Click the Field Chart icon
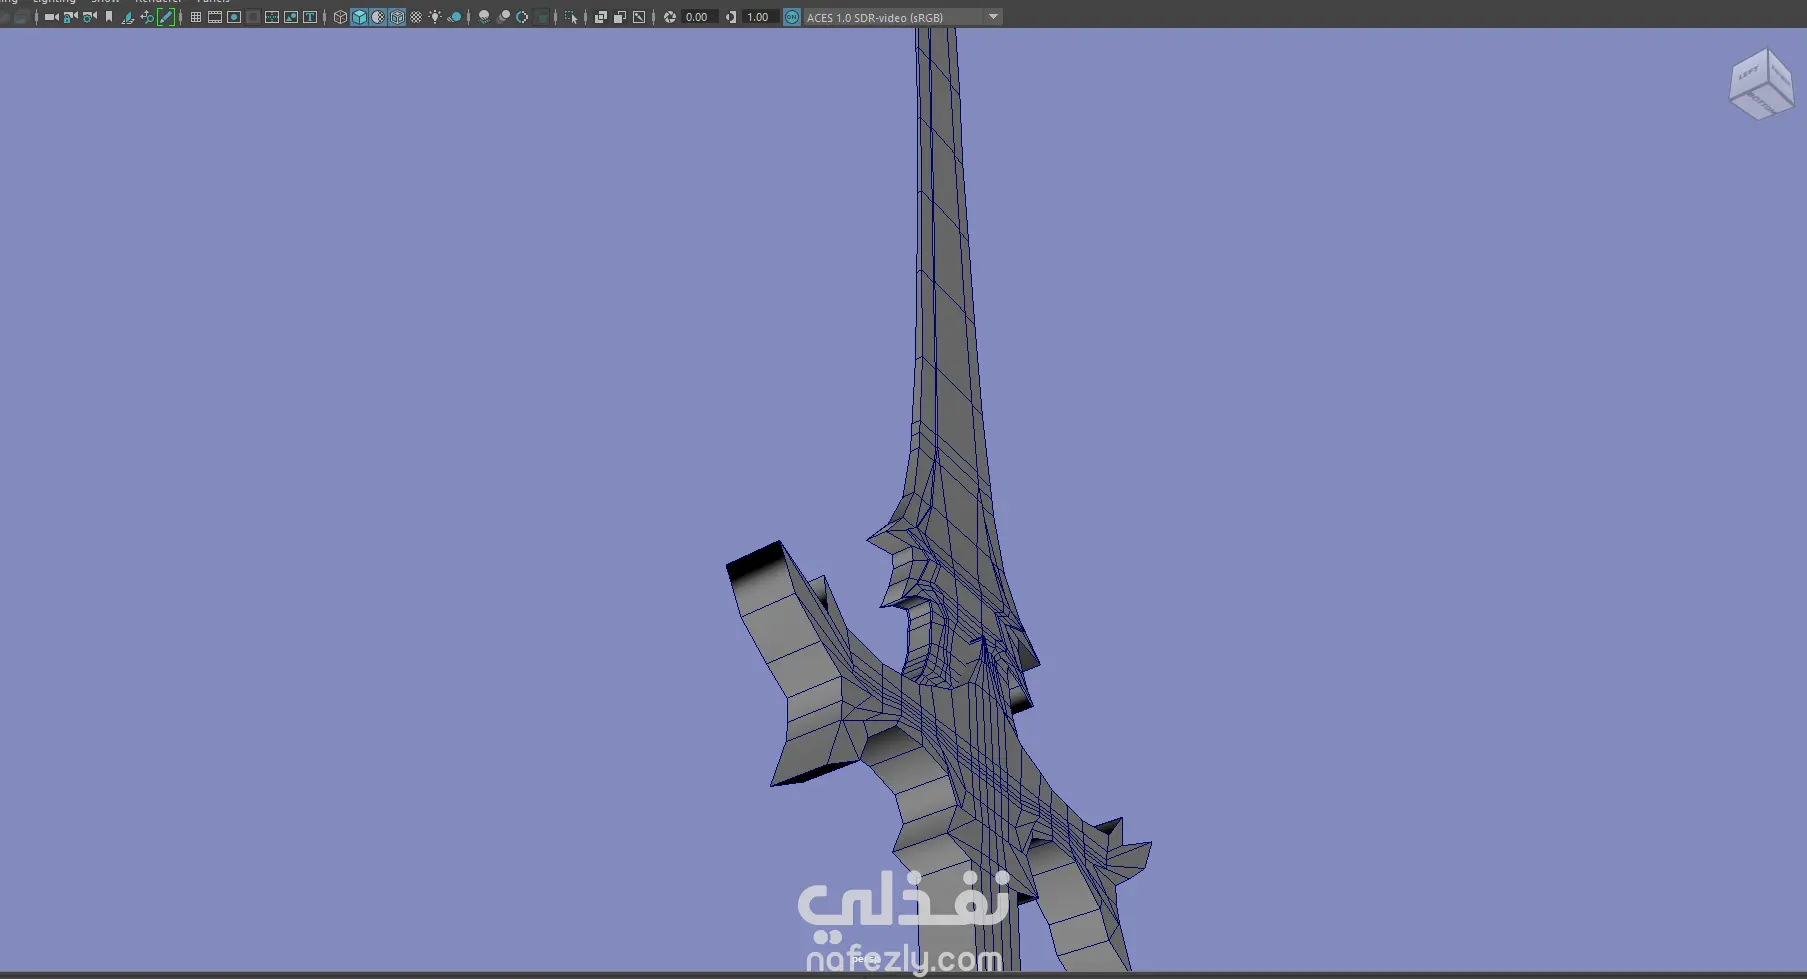 click(x=272, y=17)
